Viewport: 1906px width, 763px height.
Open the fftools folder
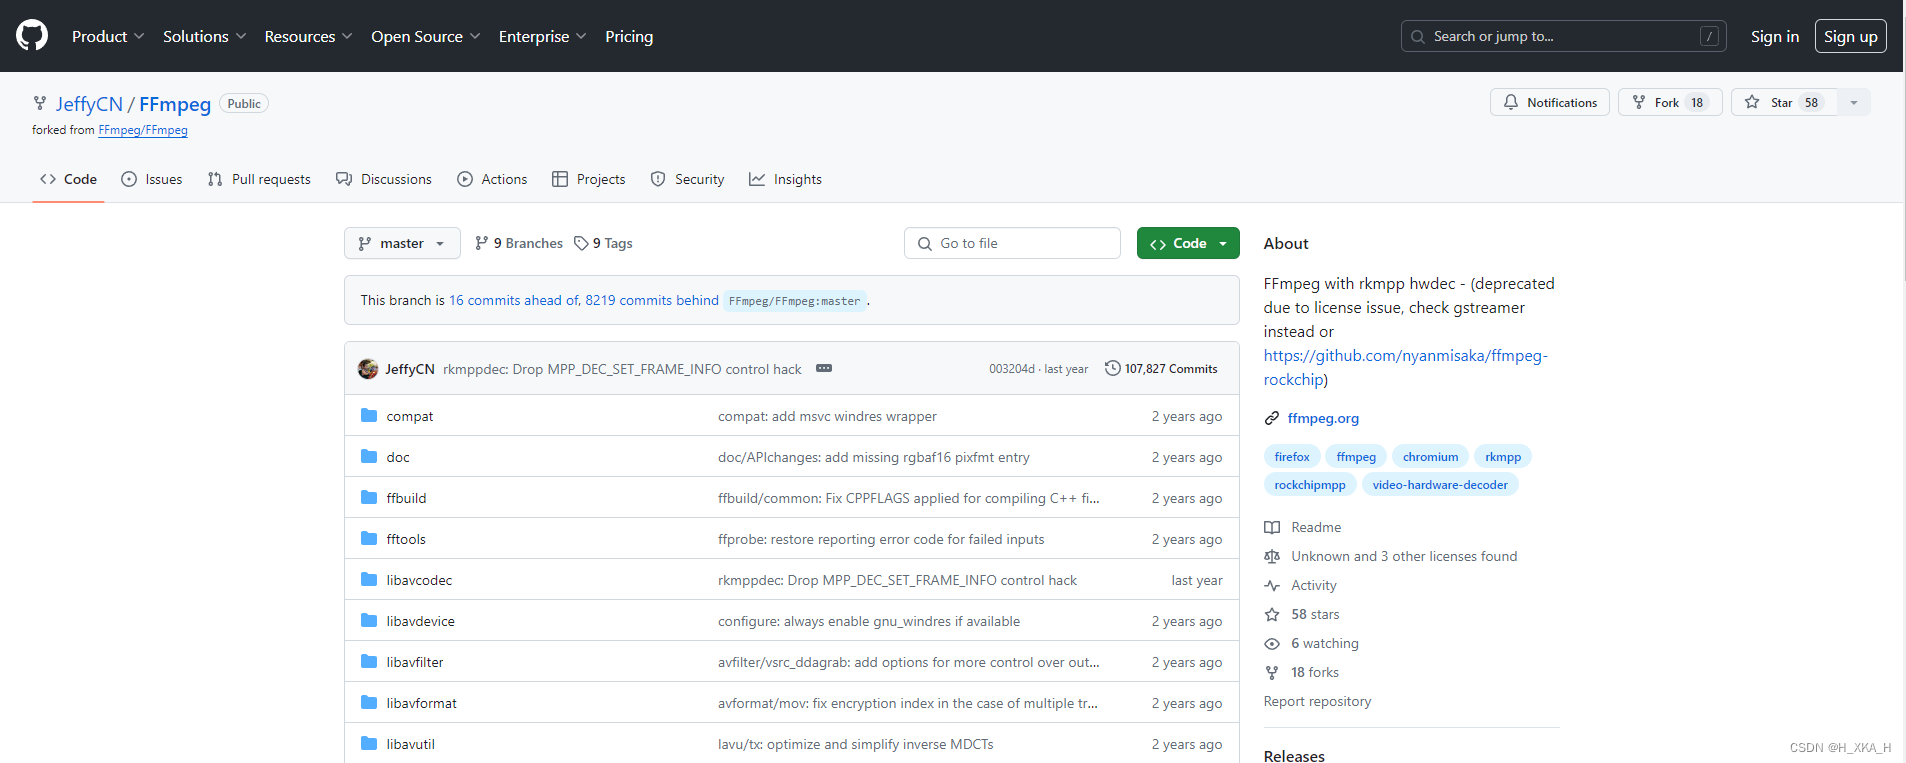(x=406, y=539)
